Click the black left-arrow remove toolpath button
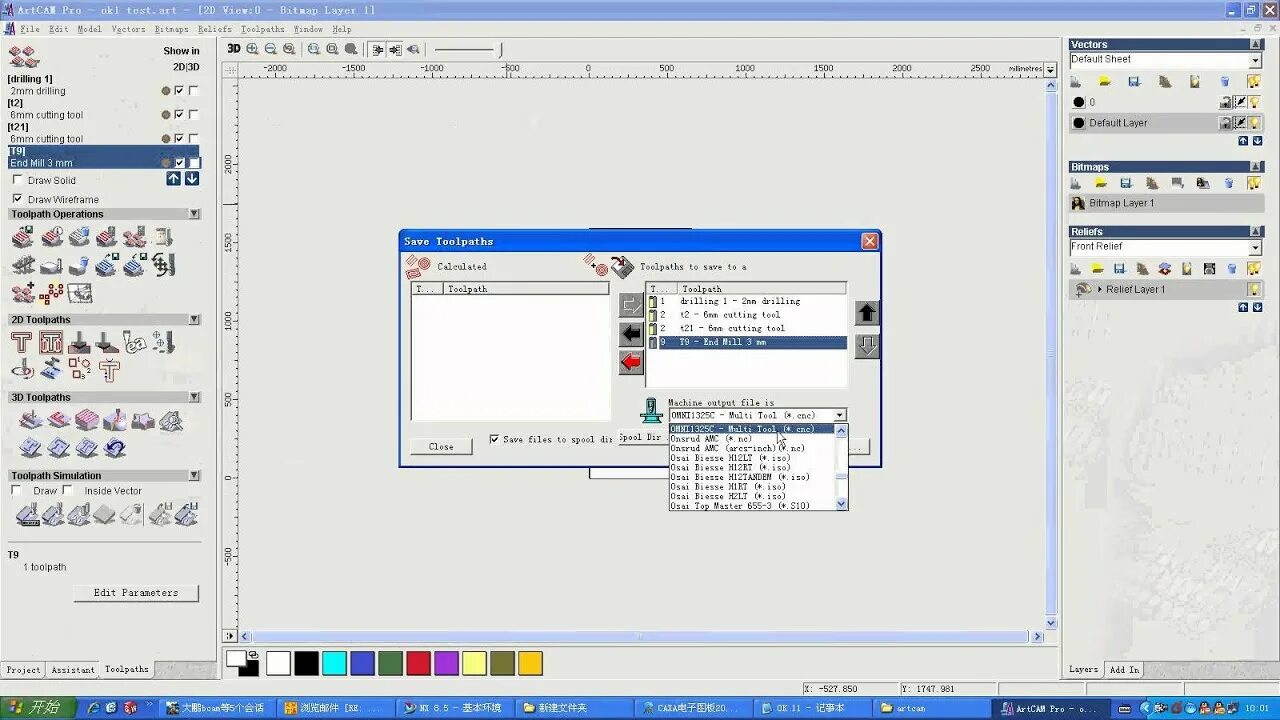The image size is (1280, 720). pos(631,334)
